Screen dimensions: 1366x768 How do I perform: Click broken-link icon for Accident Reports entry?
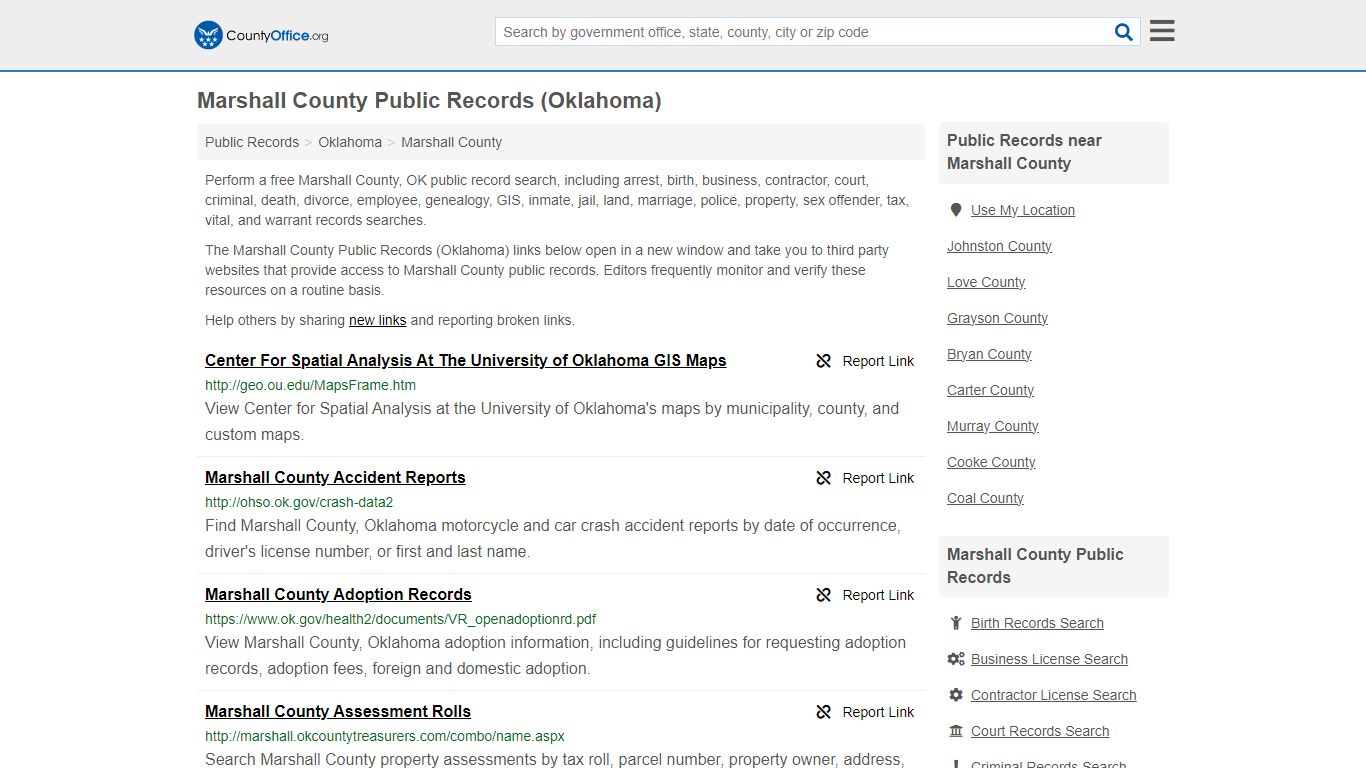[x=824, y=478]
